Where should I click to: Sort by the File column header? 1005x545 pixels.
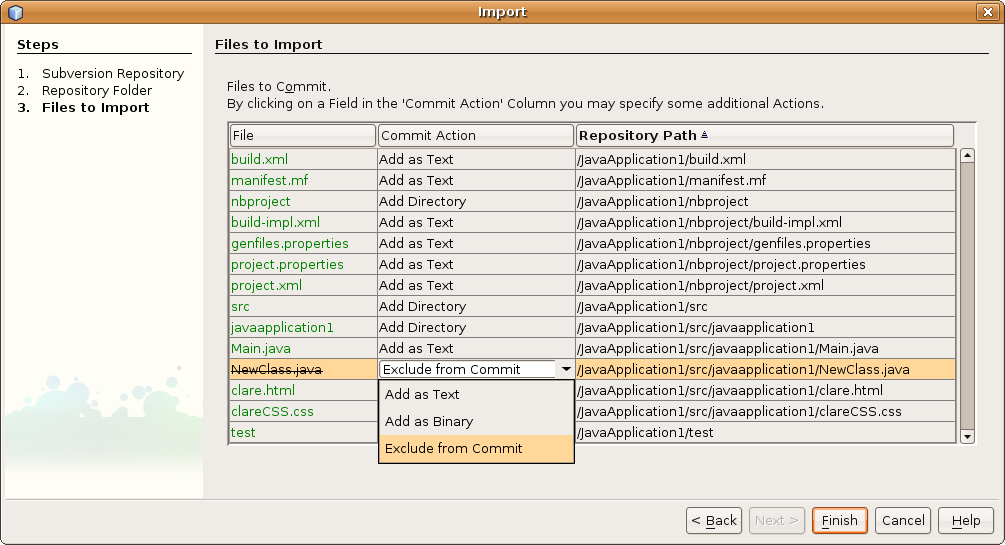[302, 135]
